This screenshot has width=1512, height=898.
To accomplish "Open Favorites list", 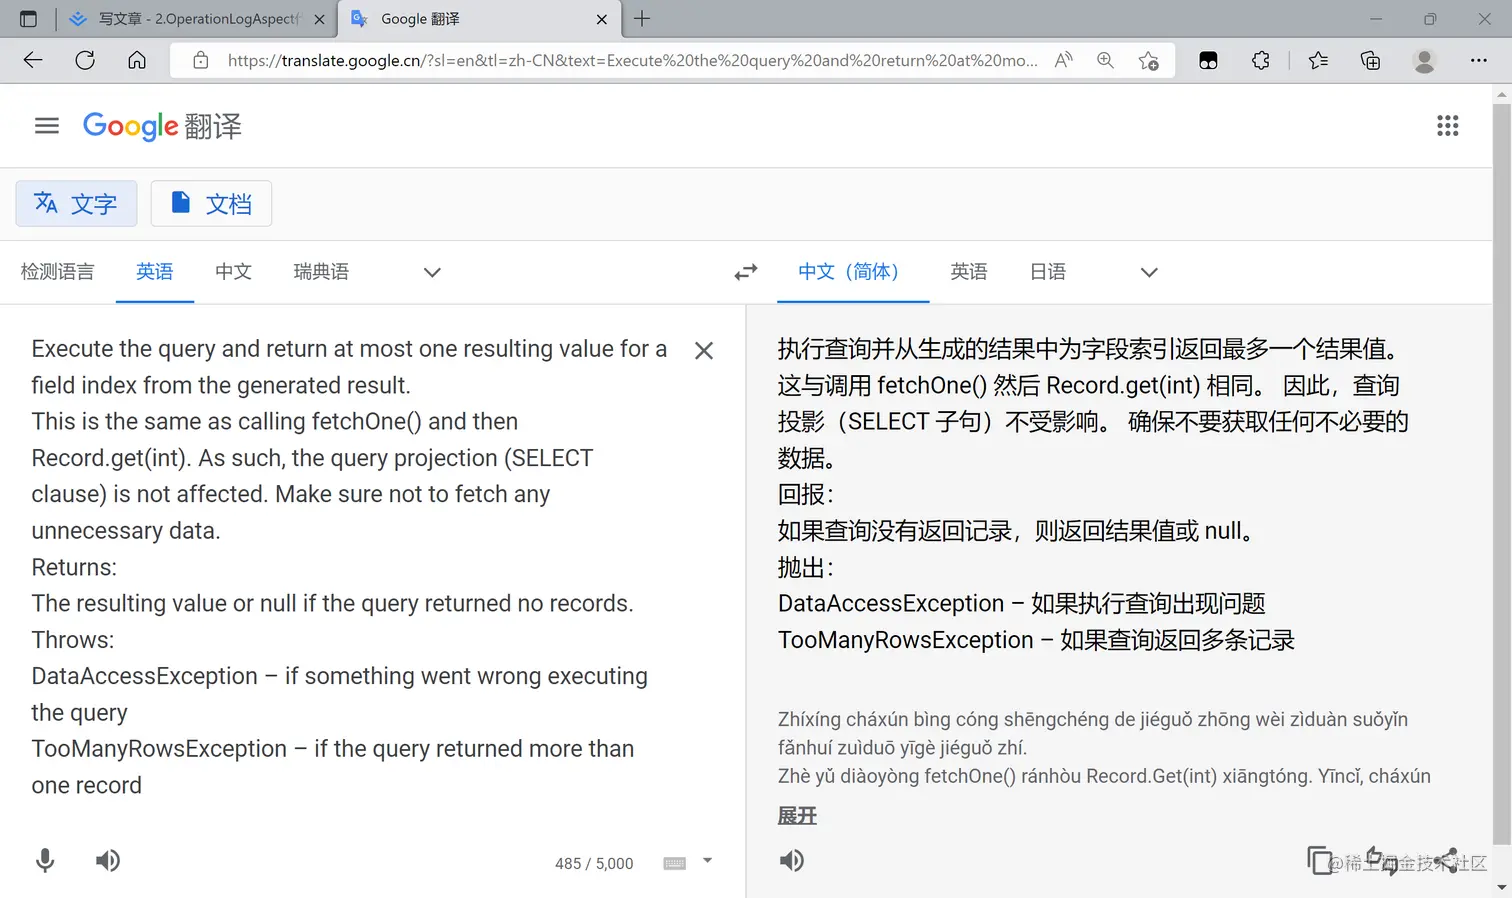I will coord(1318,60).
